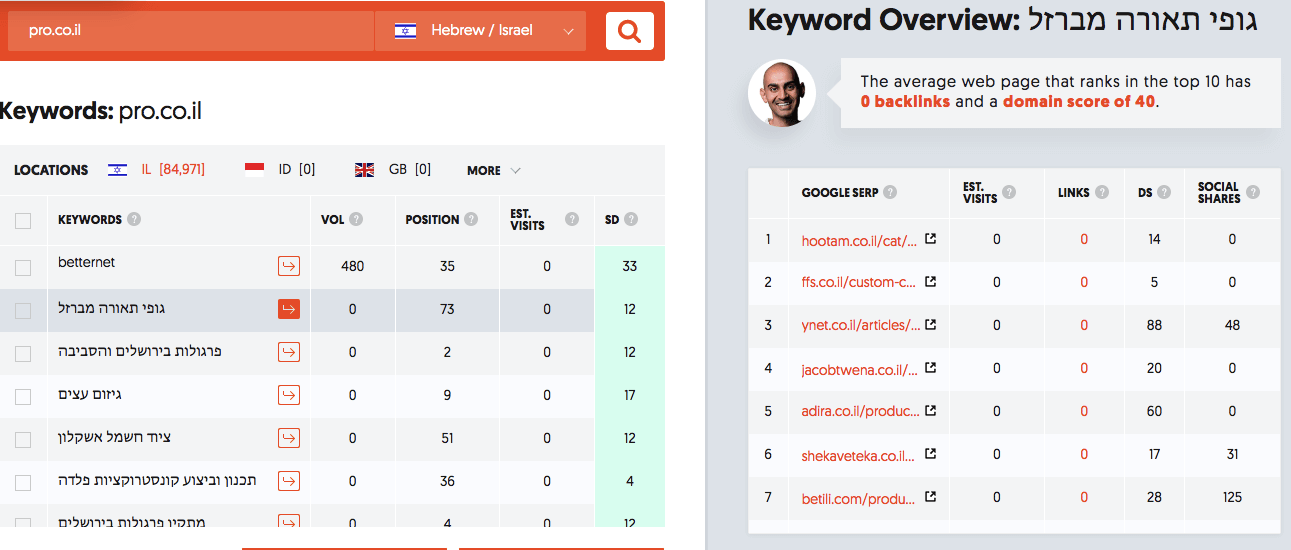Open the adira.co.il/produc... SERP link

pos(860,411)
